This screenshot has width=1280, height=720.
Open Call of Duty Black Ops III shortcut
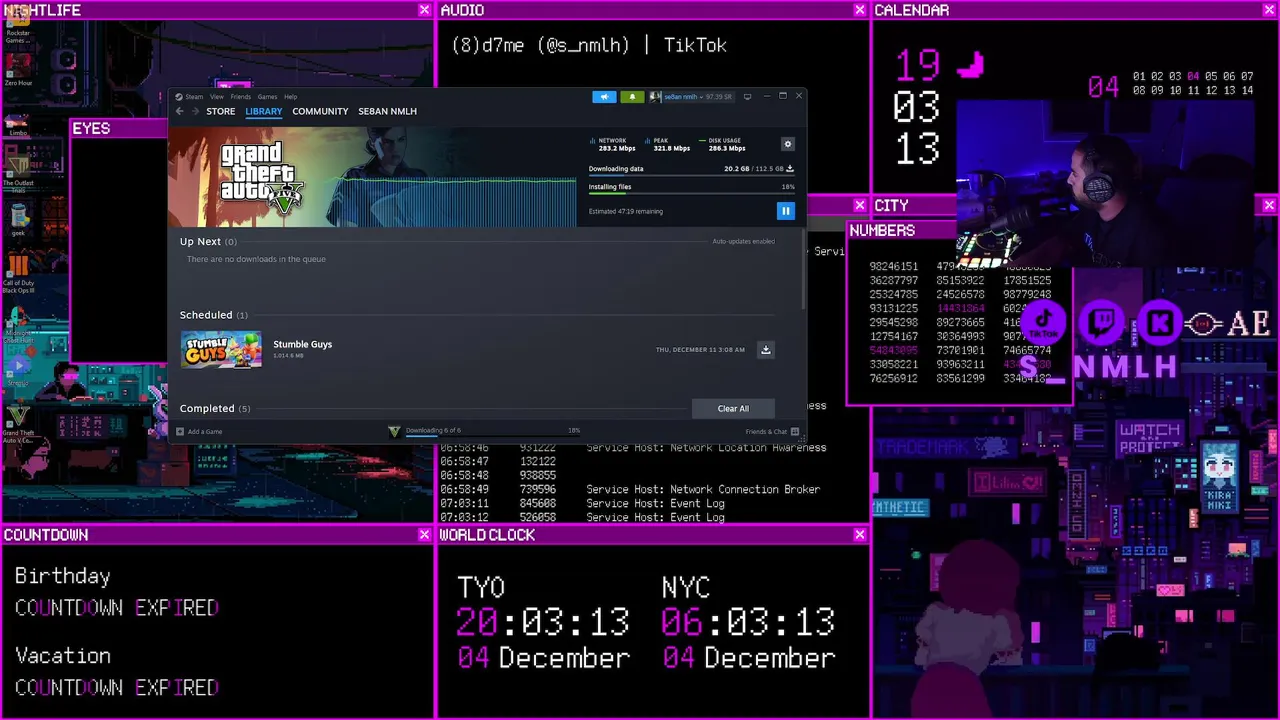pos(17,272)
